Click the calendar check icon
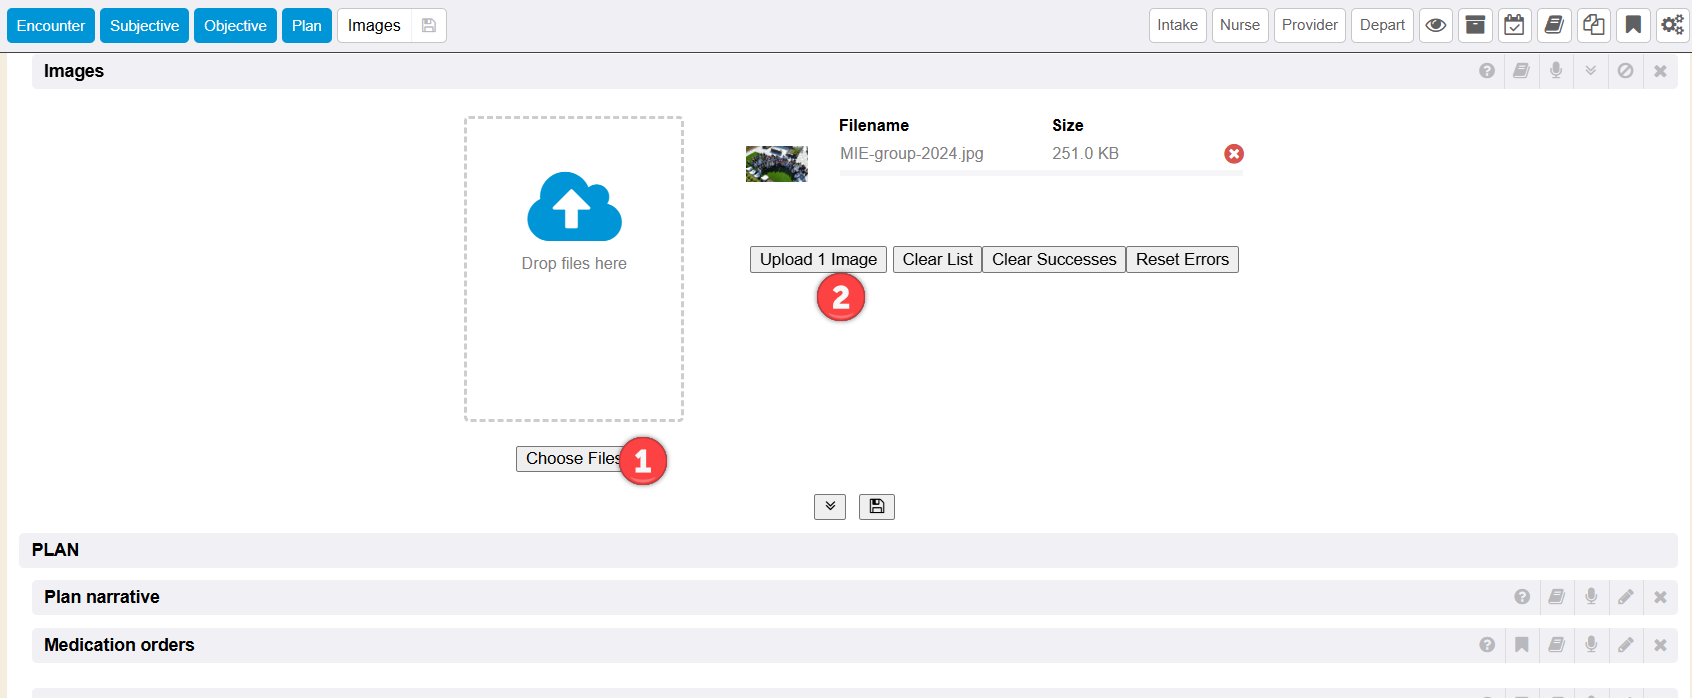This screenshot has width=1692, height=698. tap(1514, 25)
